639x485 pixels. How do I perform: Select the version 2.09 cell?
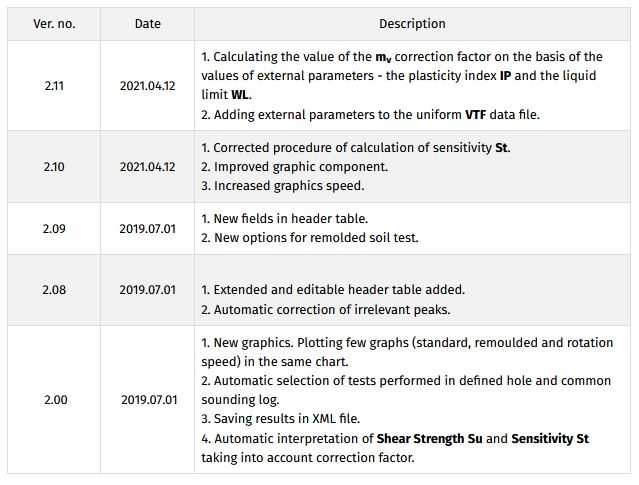tap(54, 229)
